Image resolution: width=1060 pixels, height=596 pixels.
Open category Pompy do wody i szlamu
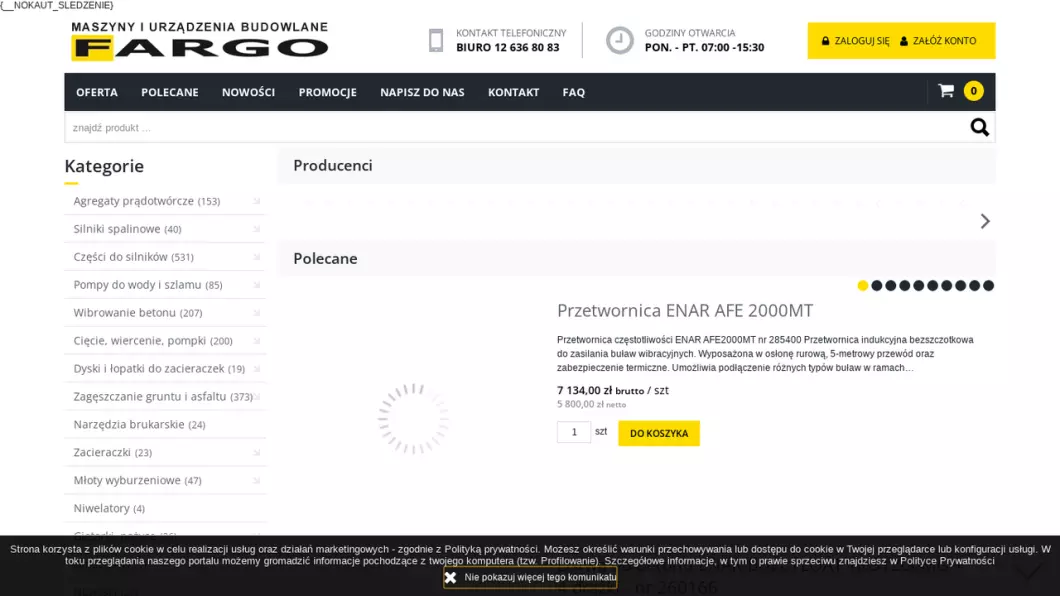coord(147,284)
